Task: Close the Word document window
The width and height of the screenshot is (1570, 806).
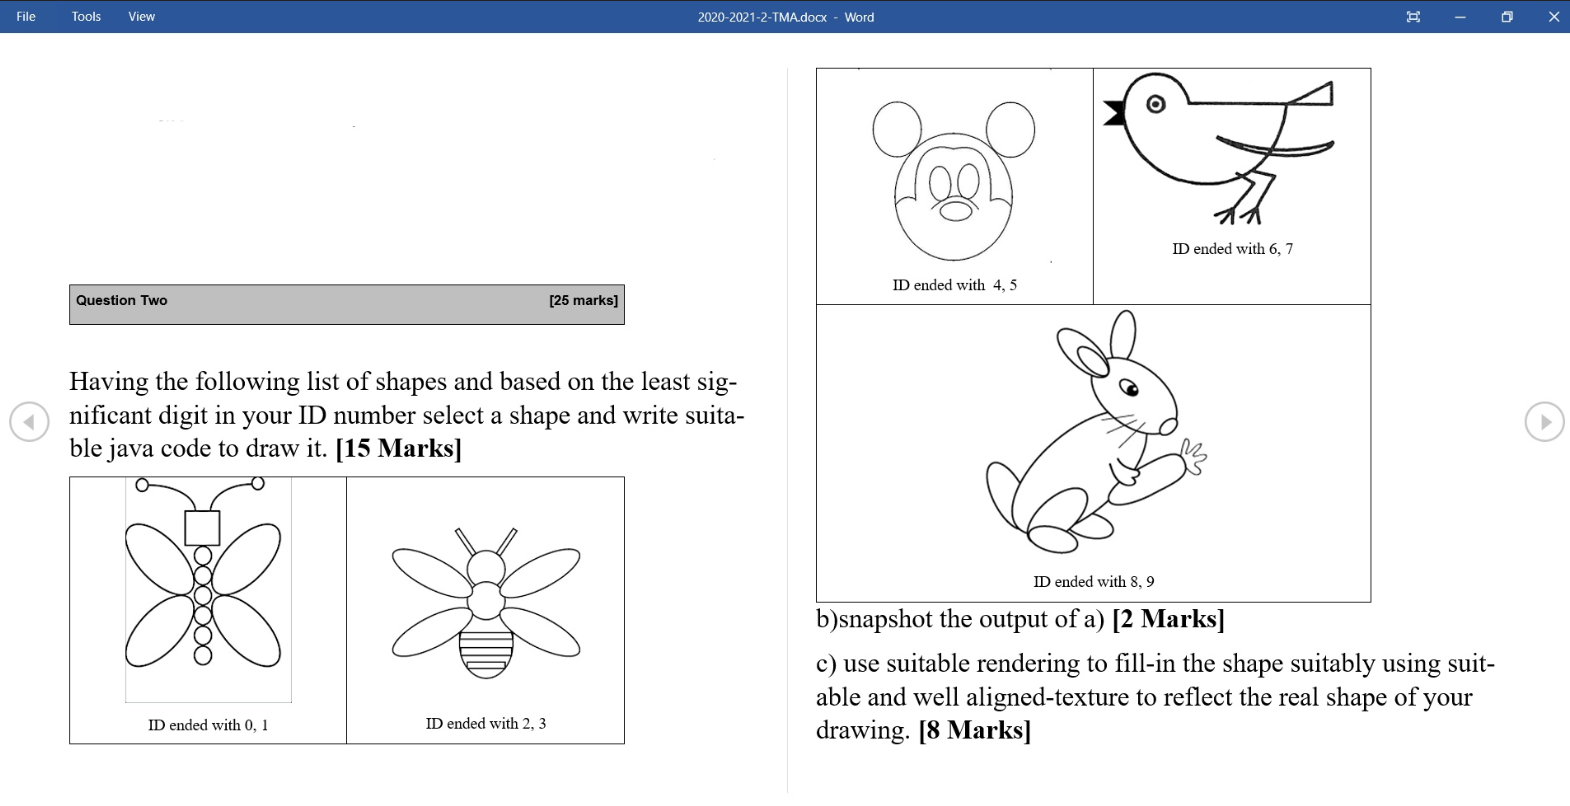Action: [x=1553, y=17]
